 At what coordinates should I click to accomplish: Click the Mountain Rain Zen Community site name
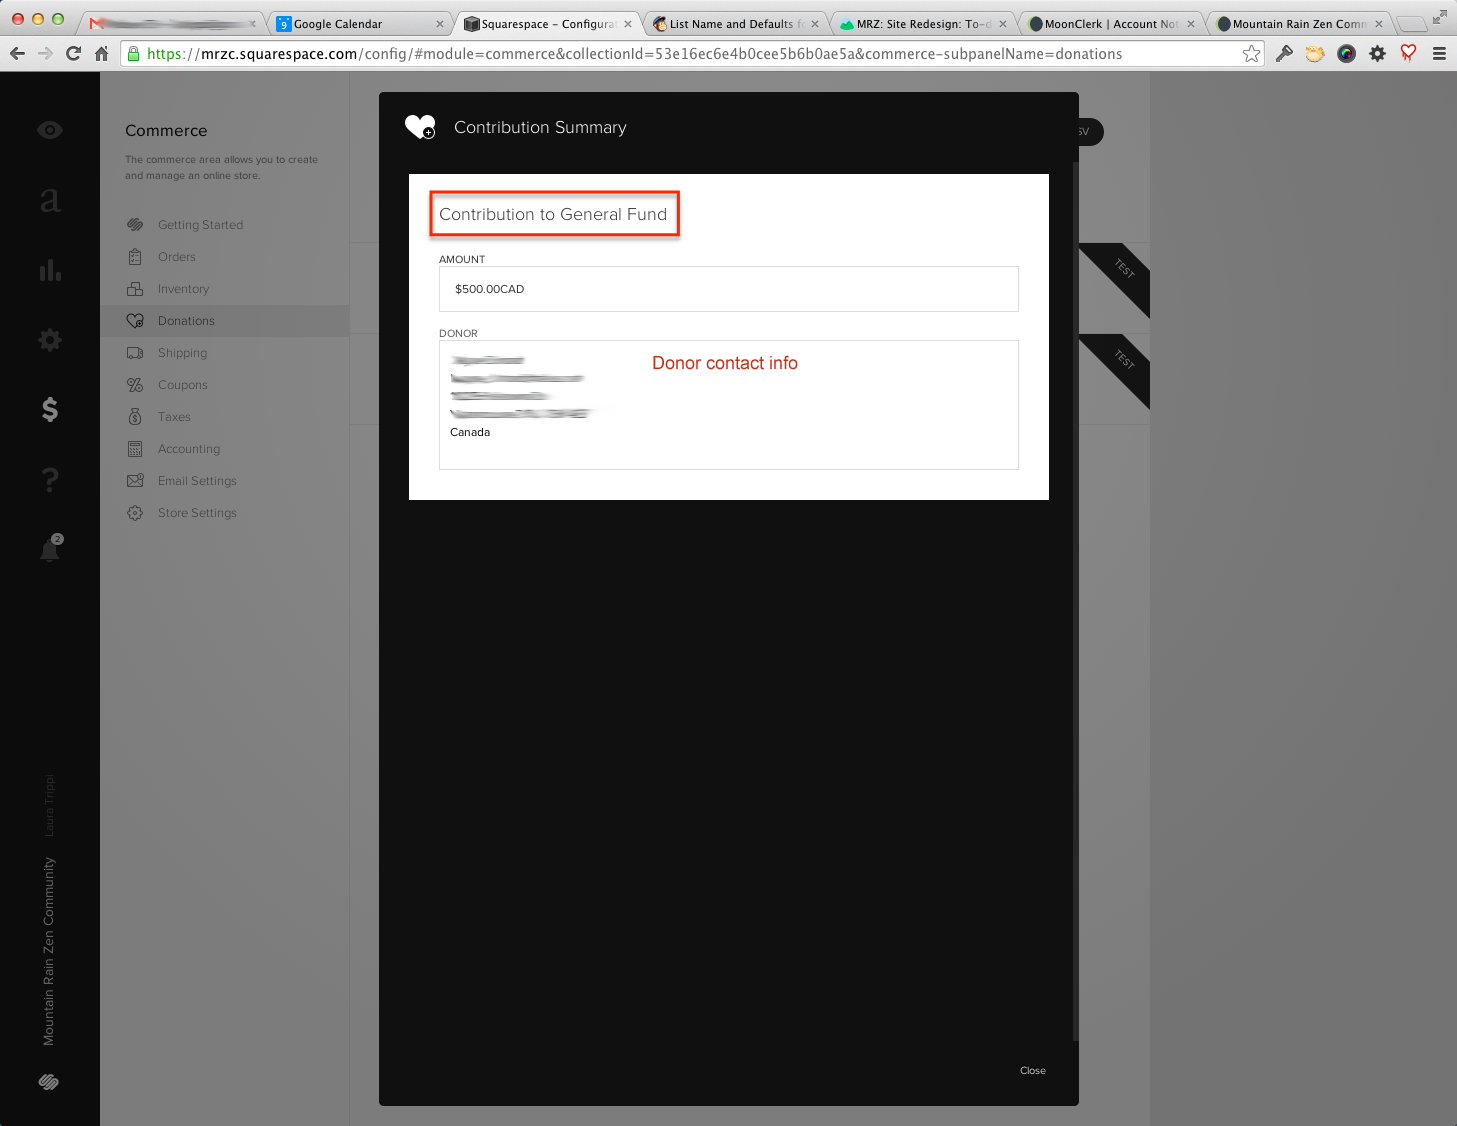(49, 951)
